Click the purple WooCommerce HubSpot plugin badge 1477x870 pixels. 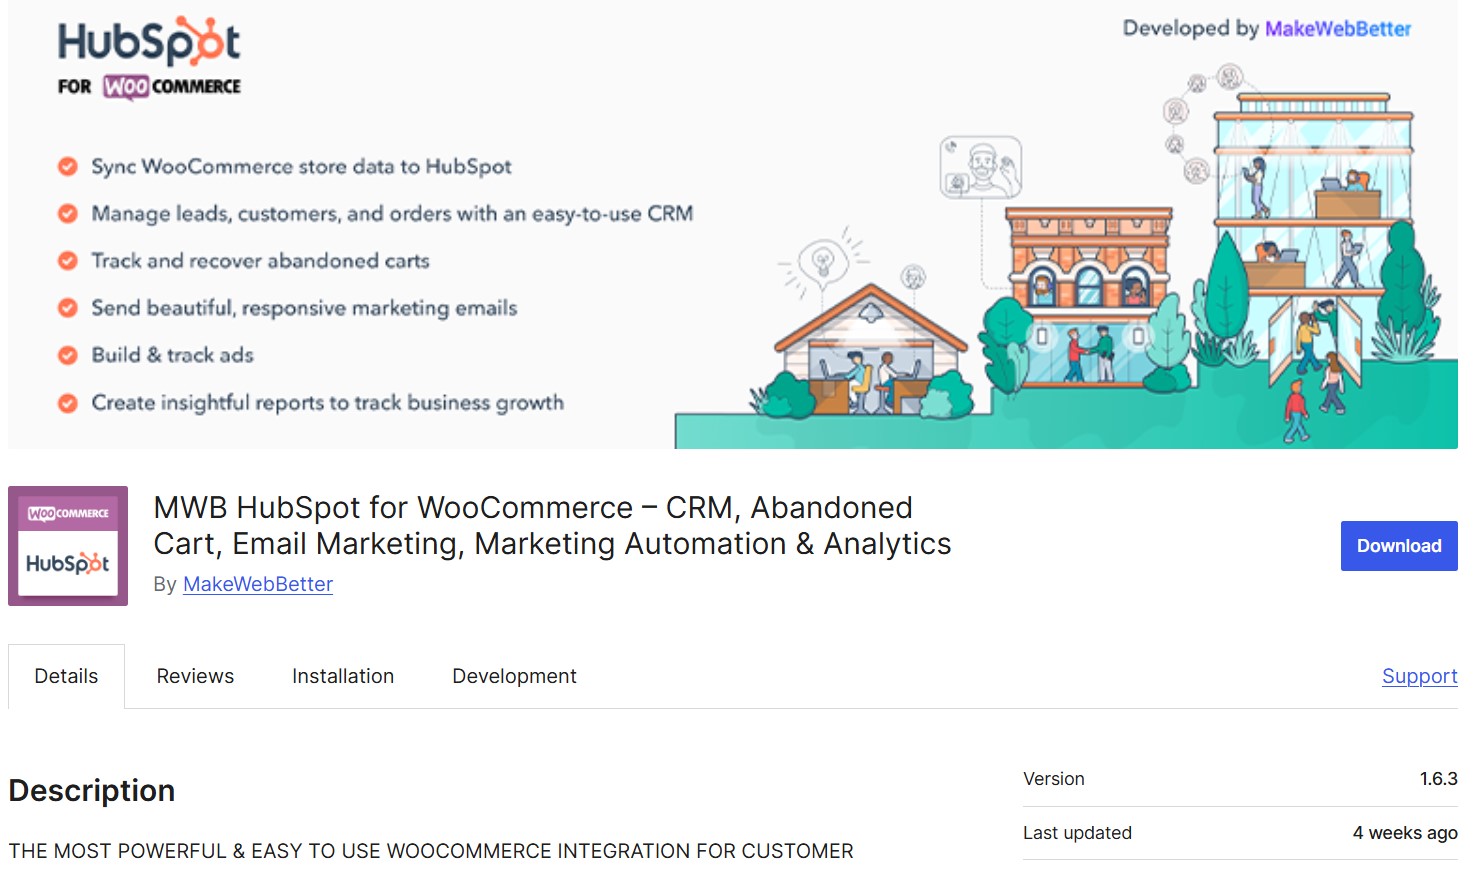point(67,545)
